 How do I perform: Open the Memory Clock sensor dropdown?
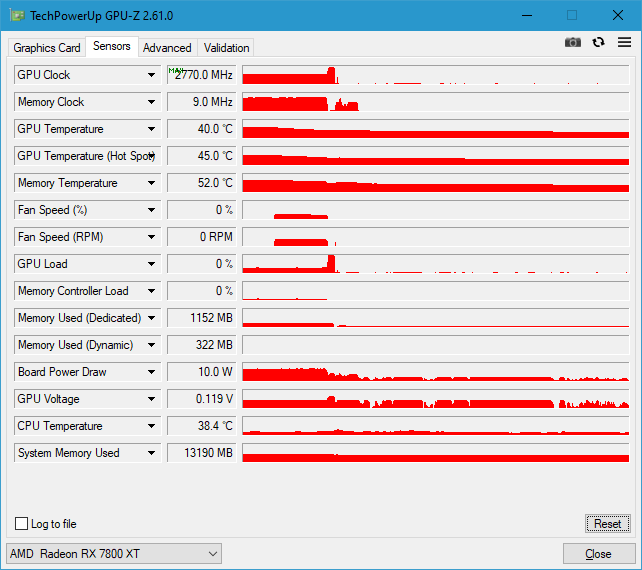(x=151, y=102)
